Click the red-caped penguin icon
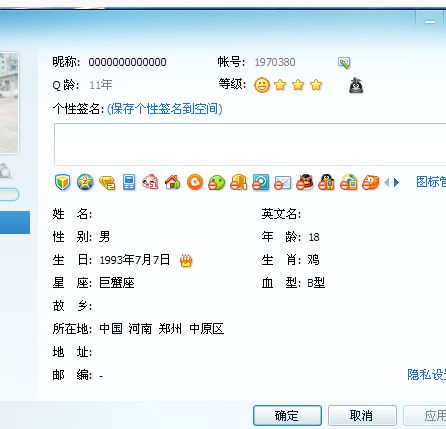This screenshot has height=429, width=446. (305, 182)
